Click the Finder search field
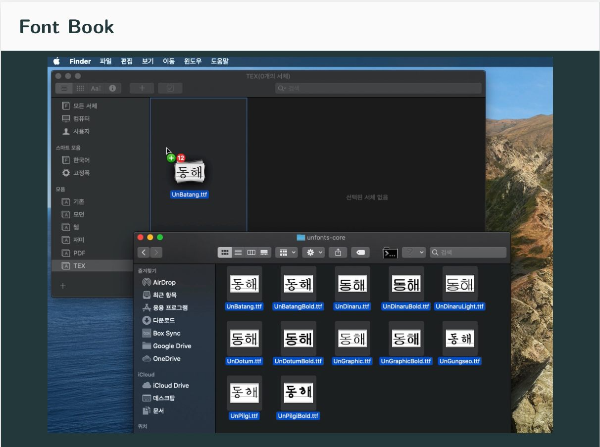The height and width of the screenshot is (447, 600). [x=468, y=253]
